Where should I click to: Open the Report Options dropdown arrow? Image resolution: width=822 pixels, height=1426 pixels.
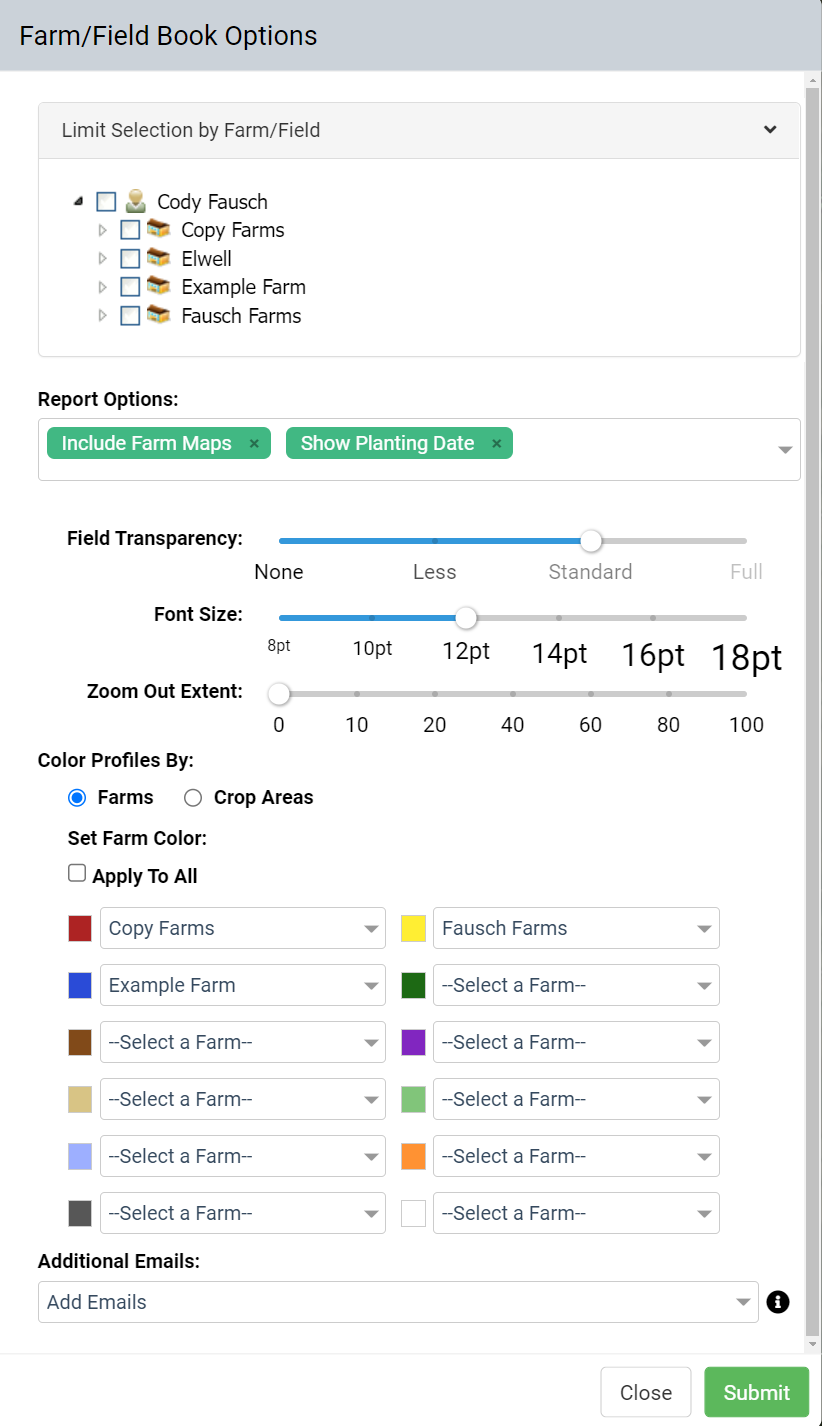785,450
